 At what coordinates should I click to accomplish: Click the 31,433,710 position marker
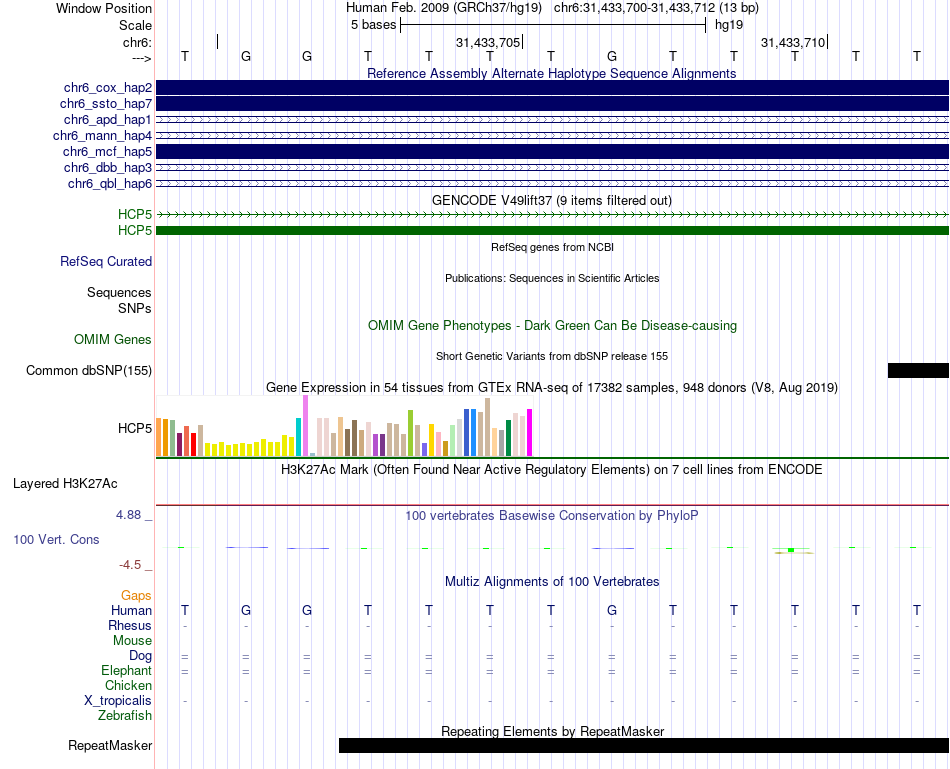click(x=794, y=42)
